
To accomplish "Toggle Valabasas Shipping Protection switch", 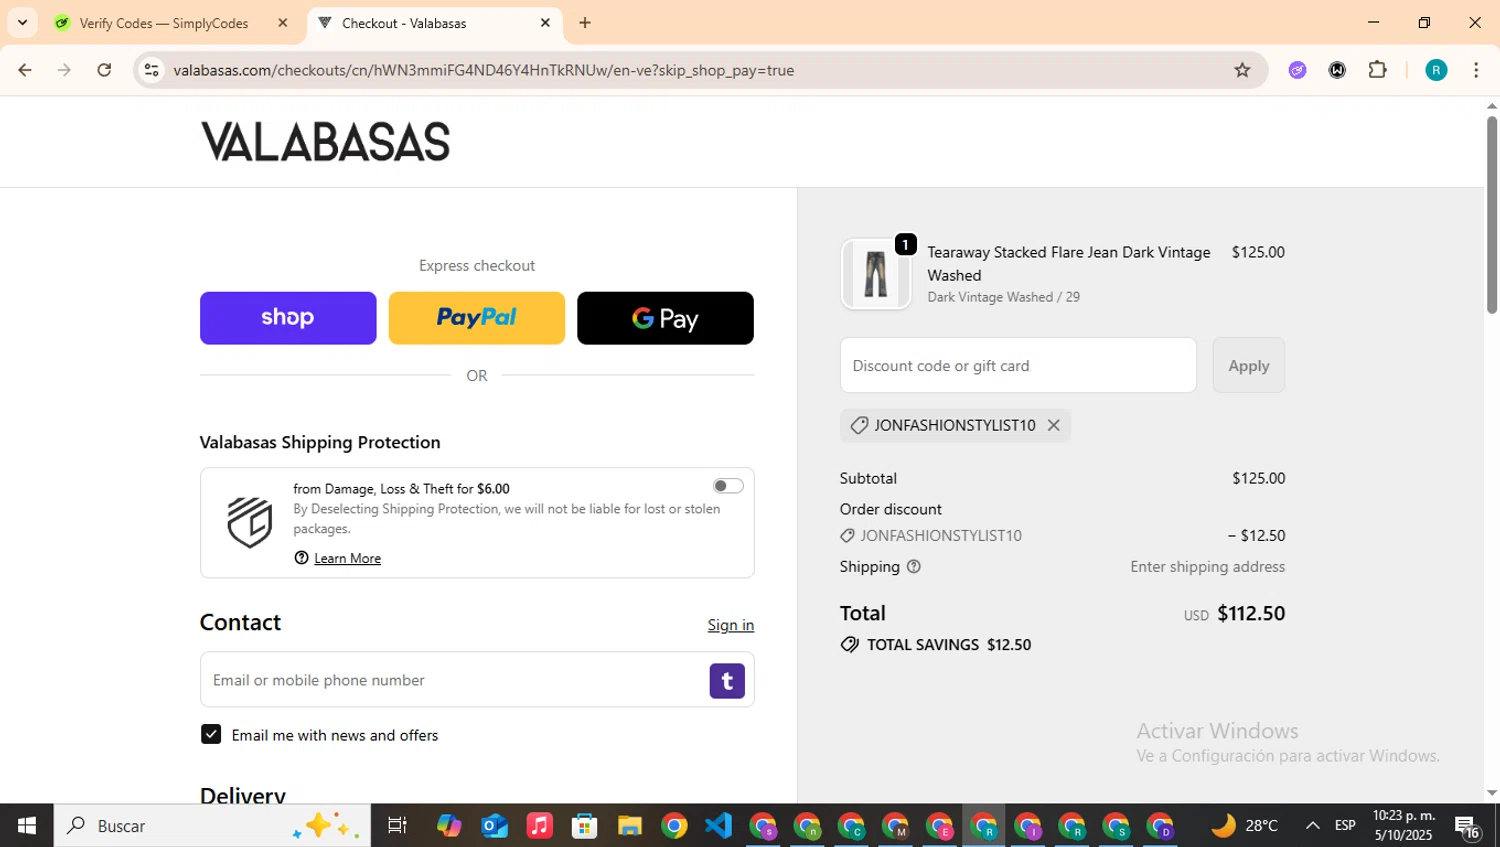I will 728,486.
